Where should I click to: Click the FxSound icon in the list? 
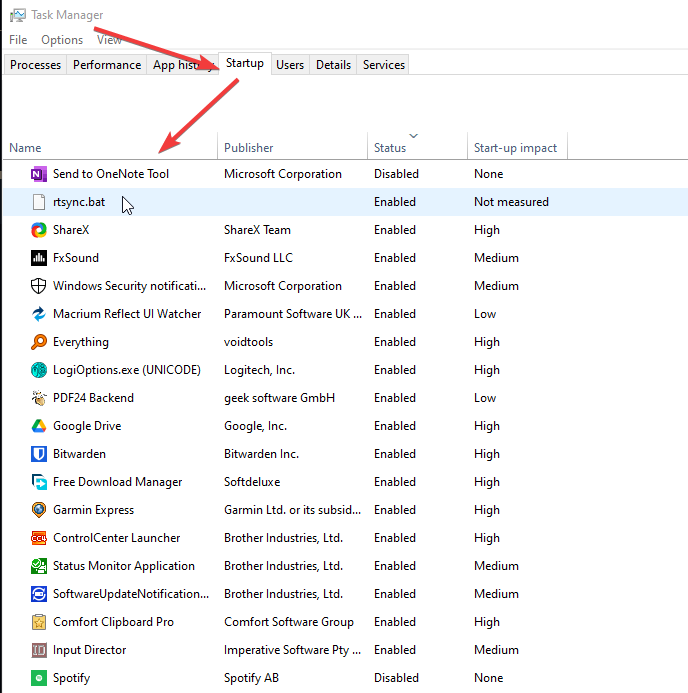pos(39,258)
